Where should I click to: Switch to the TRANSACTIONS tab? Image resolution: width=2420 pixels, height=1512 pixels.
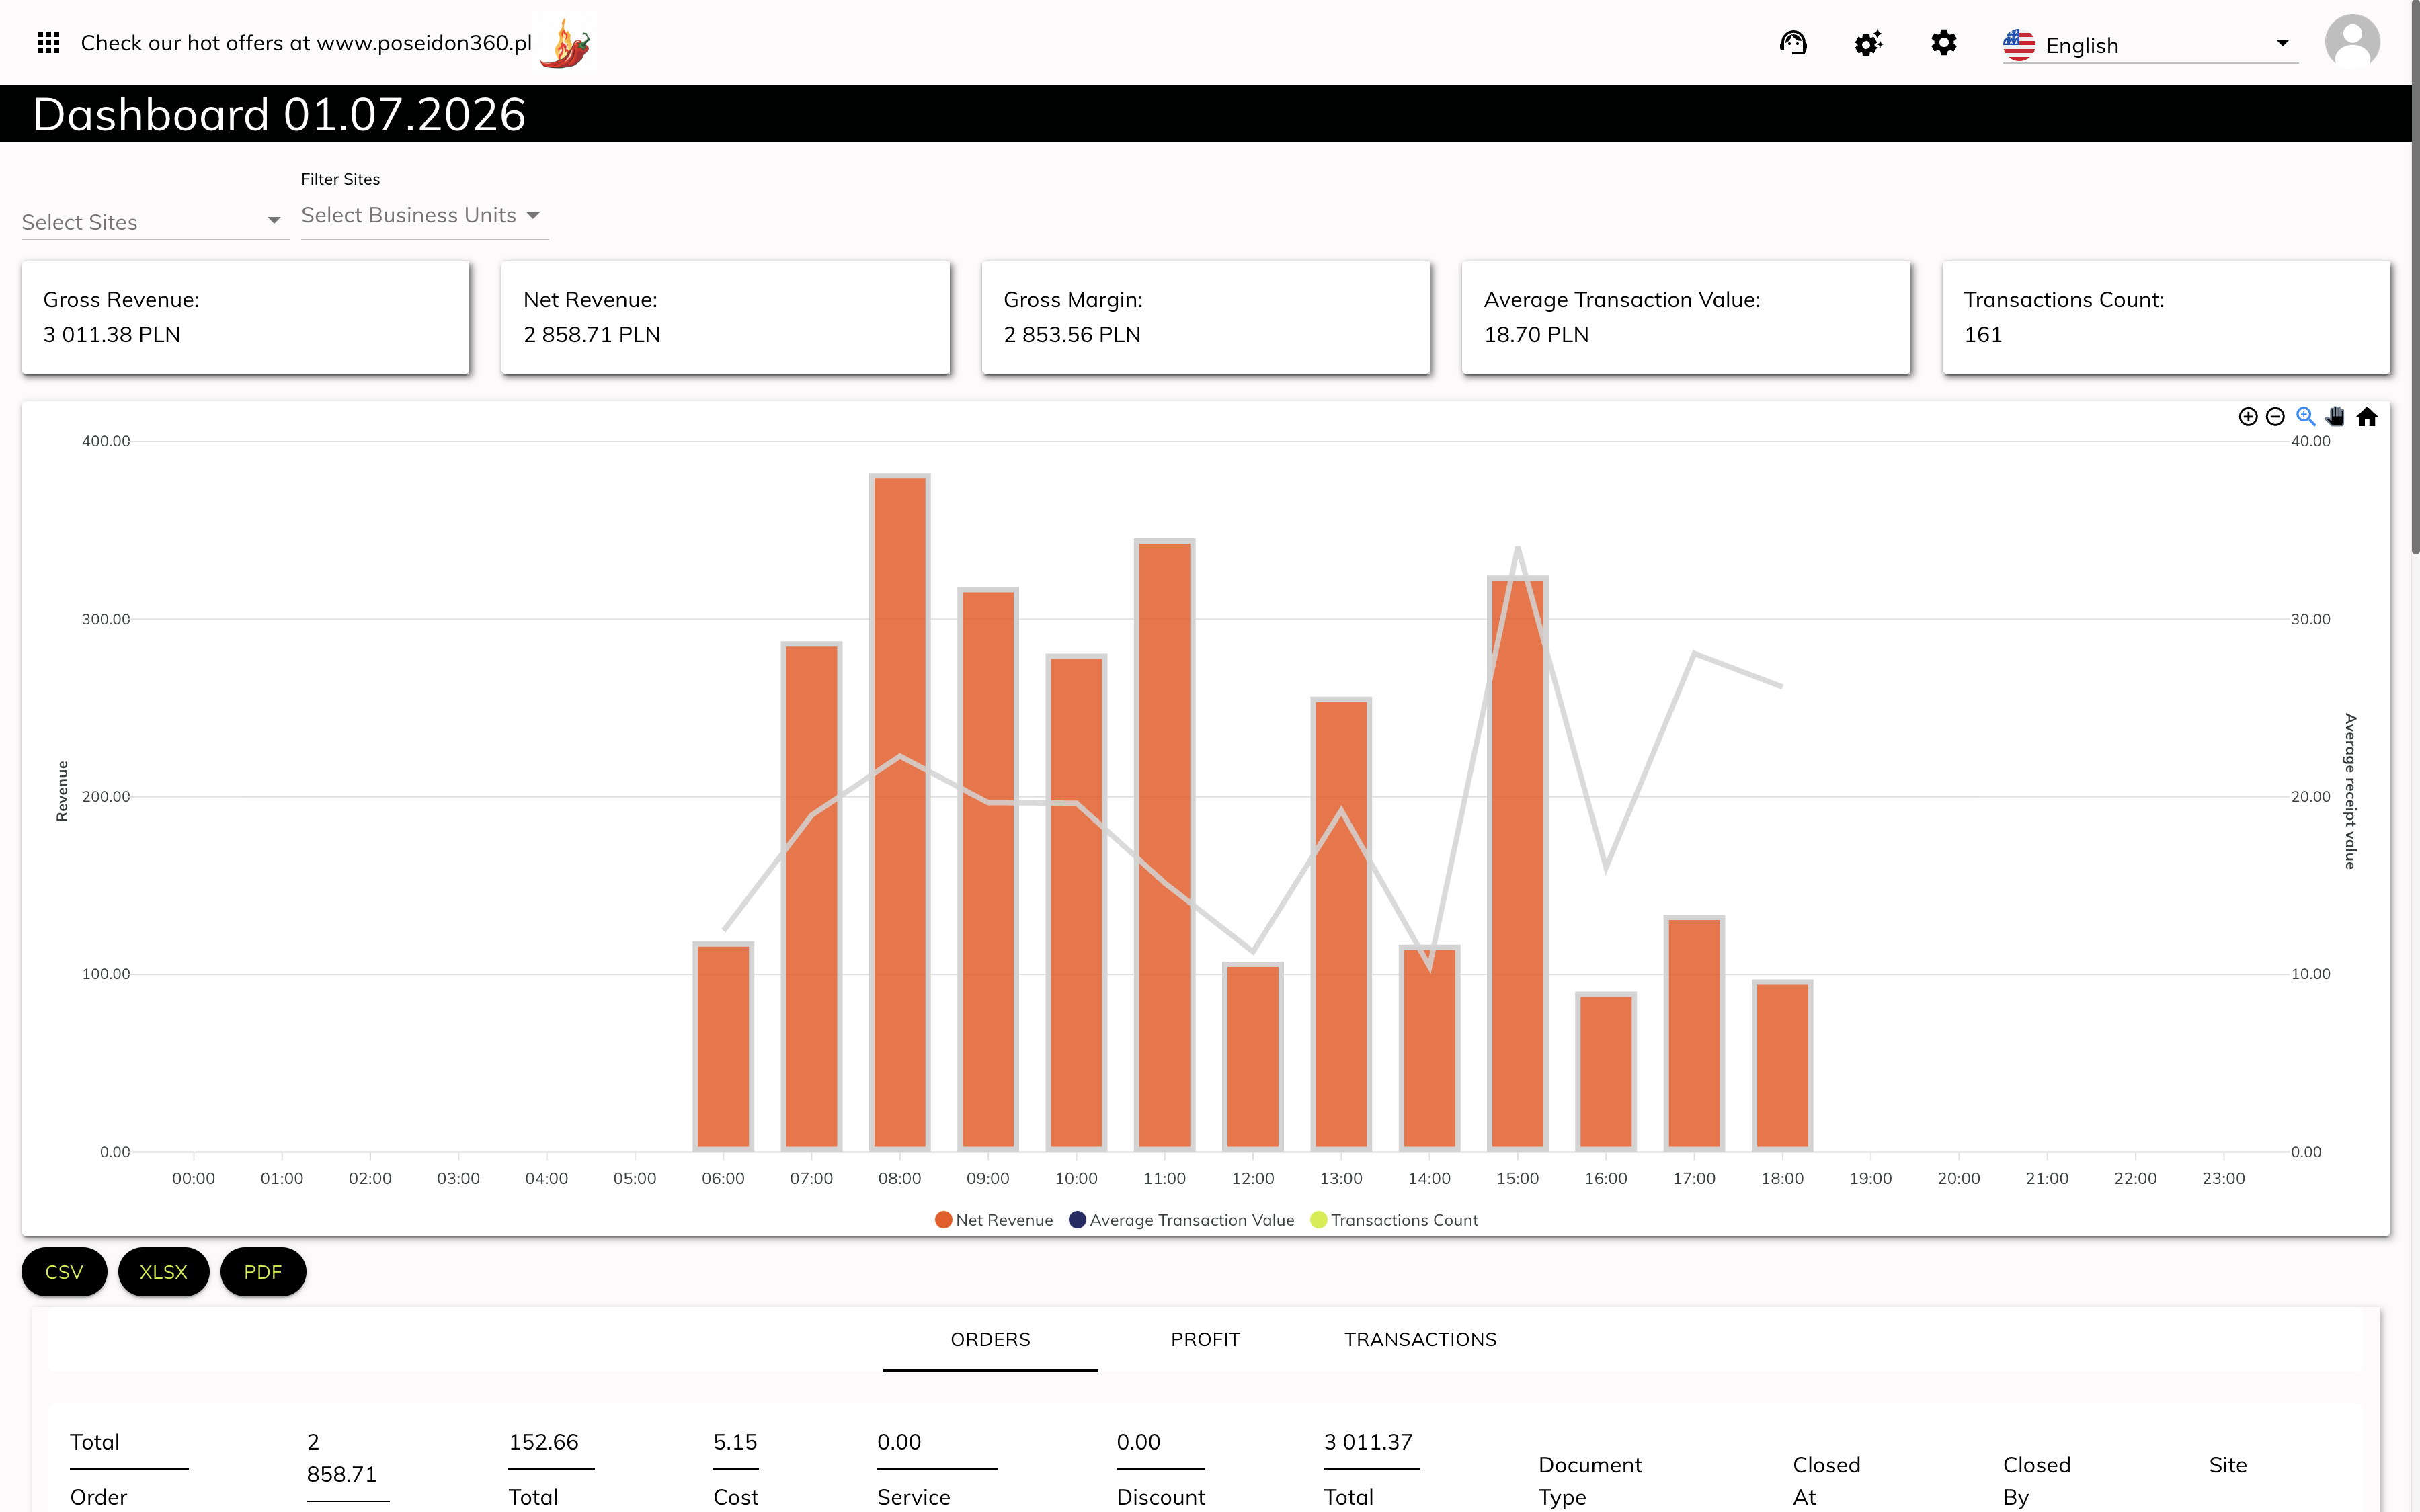click(1420, 1339)
